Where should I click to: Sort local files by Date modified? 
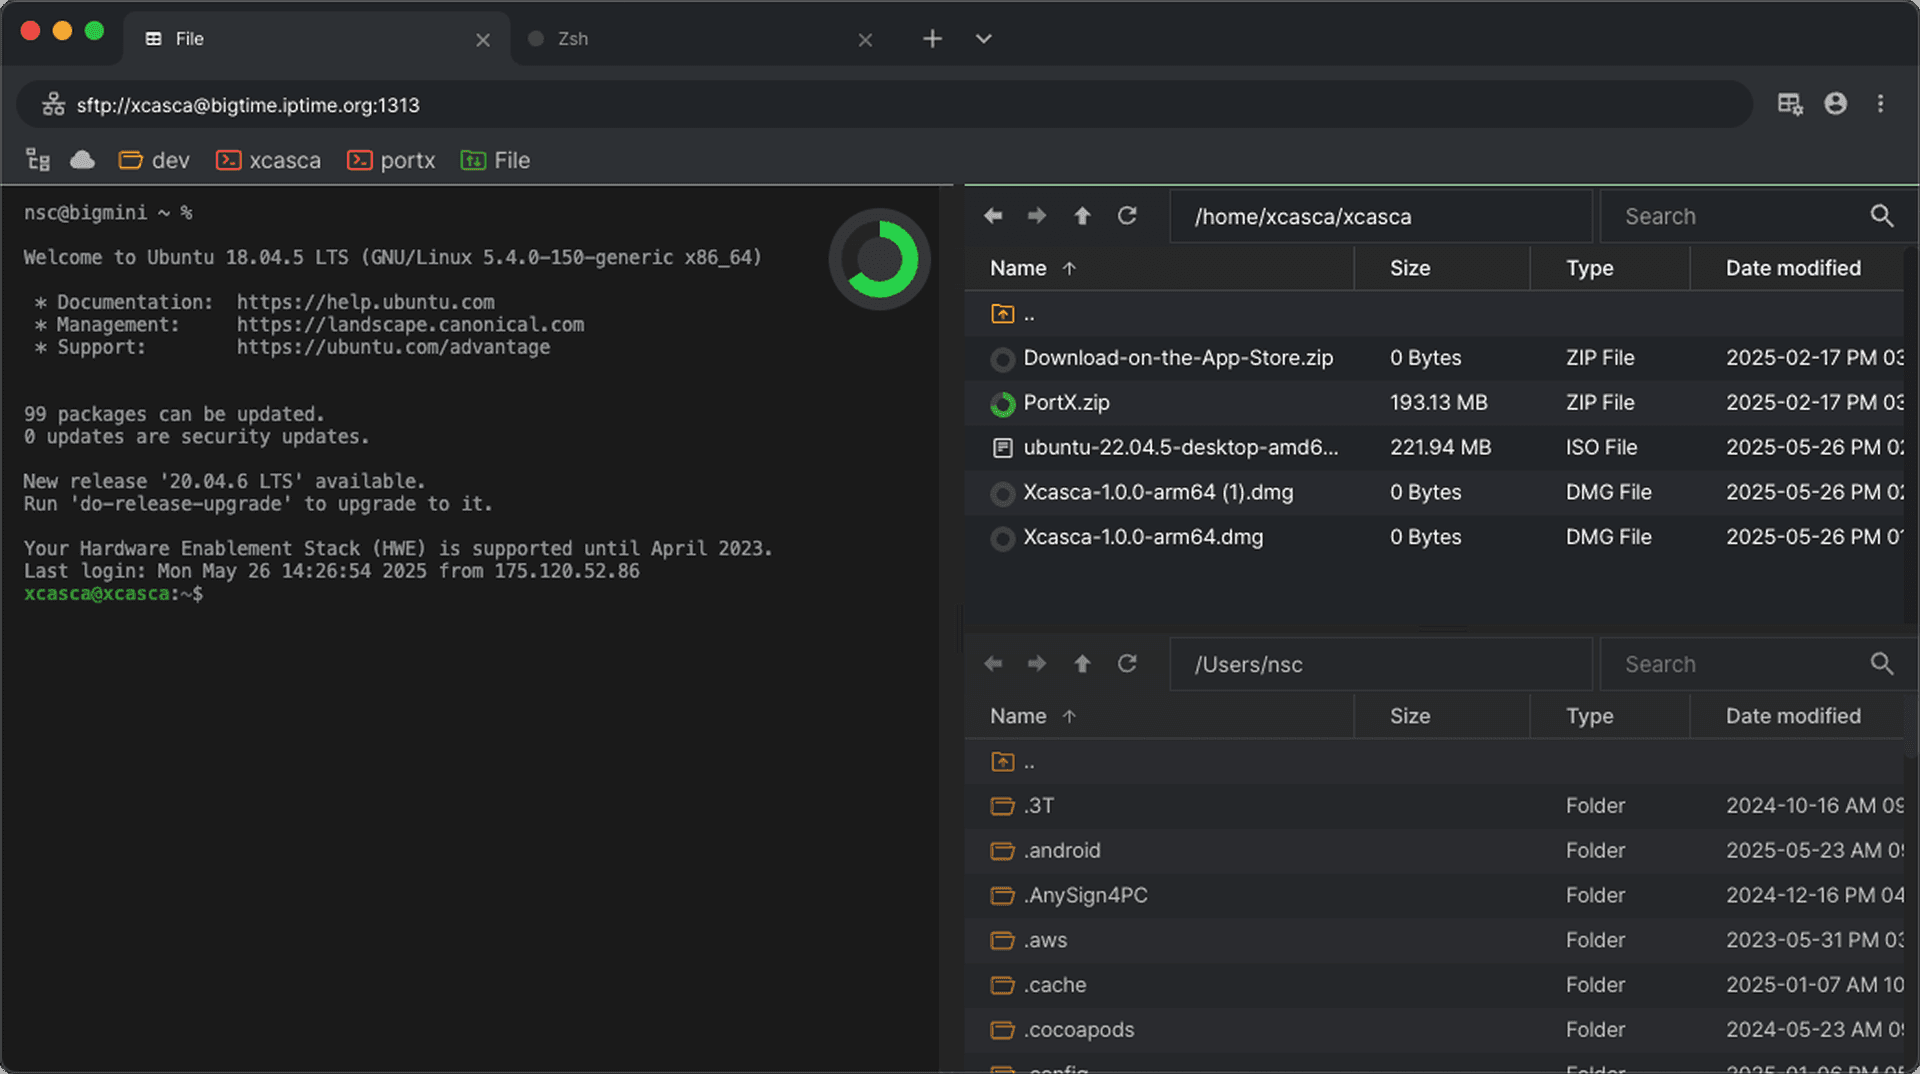coord(1792,716)
